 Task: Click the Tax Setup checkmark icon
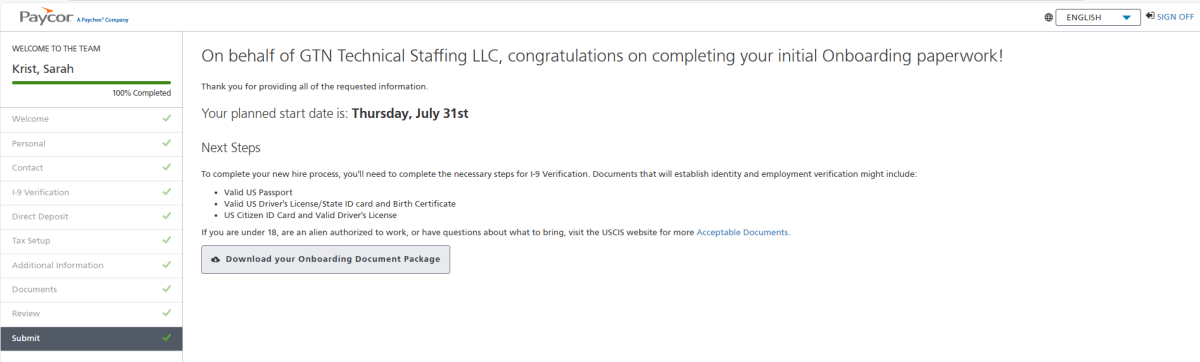pyautogui.click(x=166, y=241)
